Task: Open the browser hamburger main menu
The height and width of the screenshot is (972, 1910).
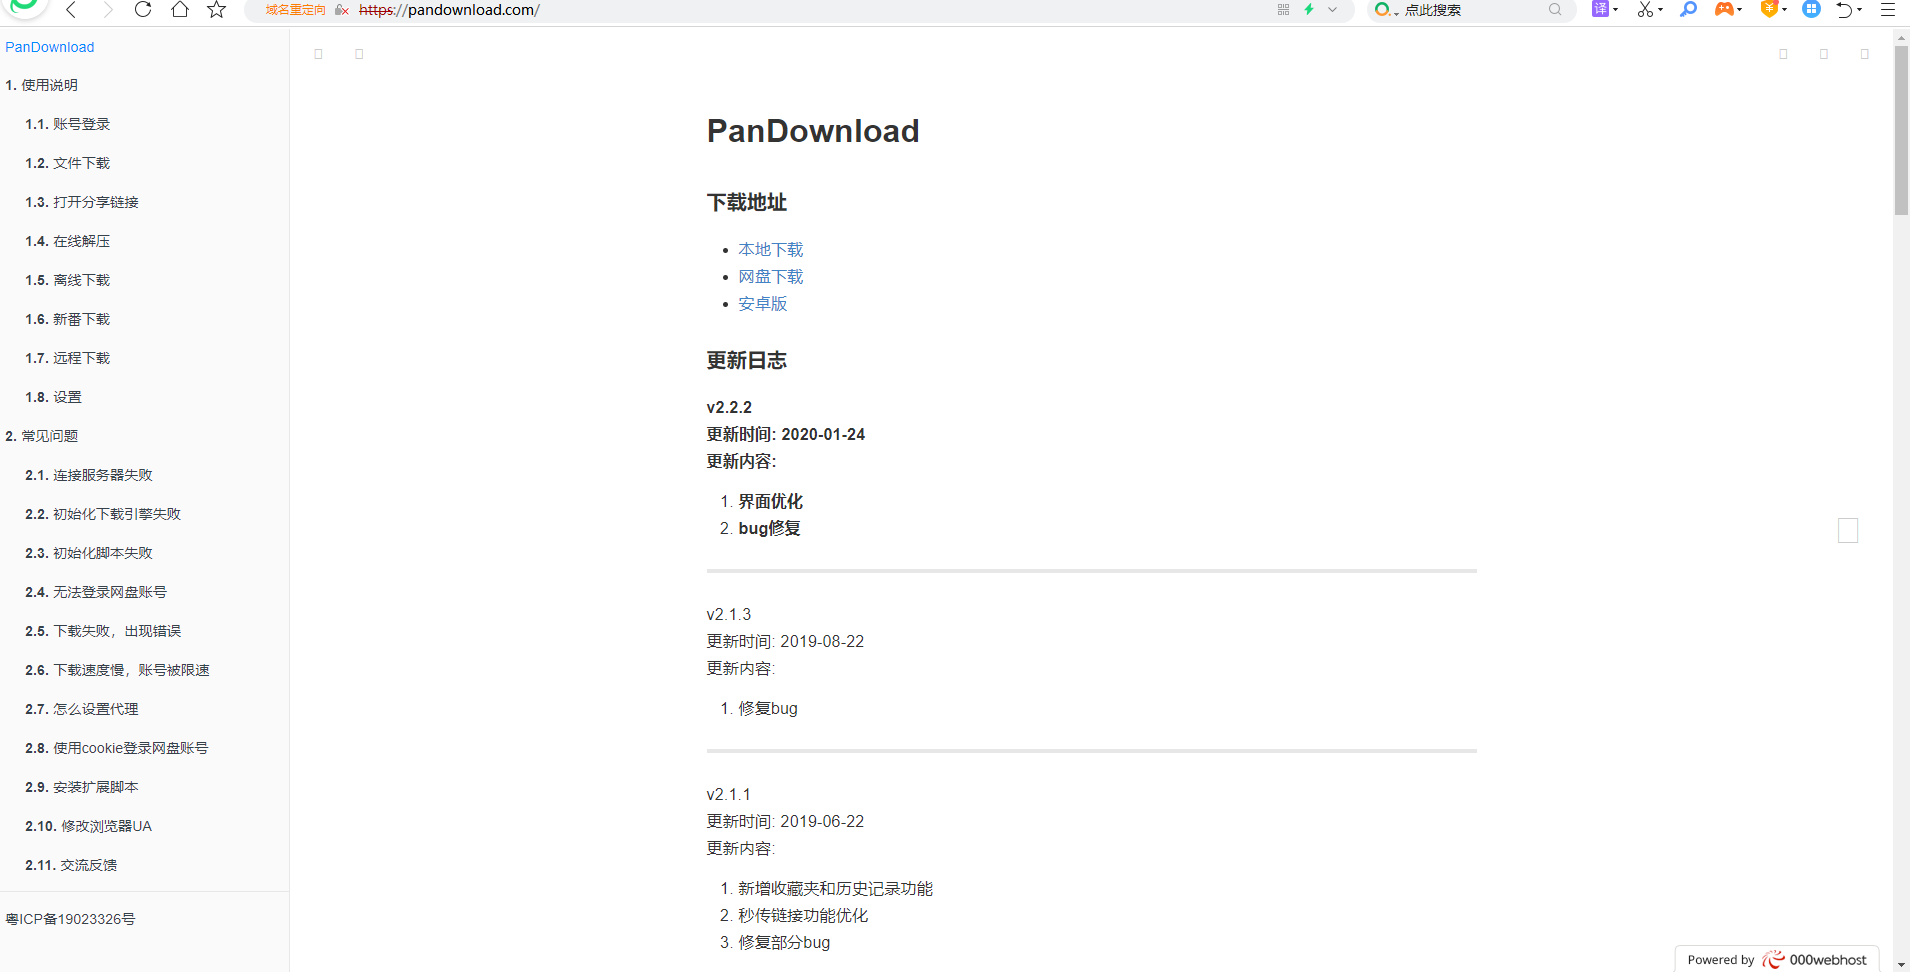Action: coord(1888,10)
